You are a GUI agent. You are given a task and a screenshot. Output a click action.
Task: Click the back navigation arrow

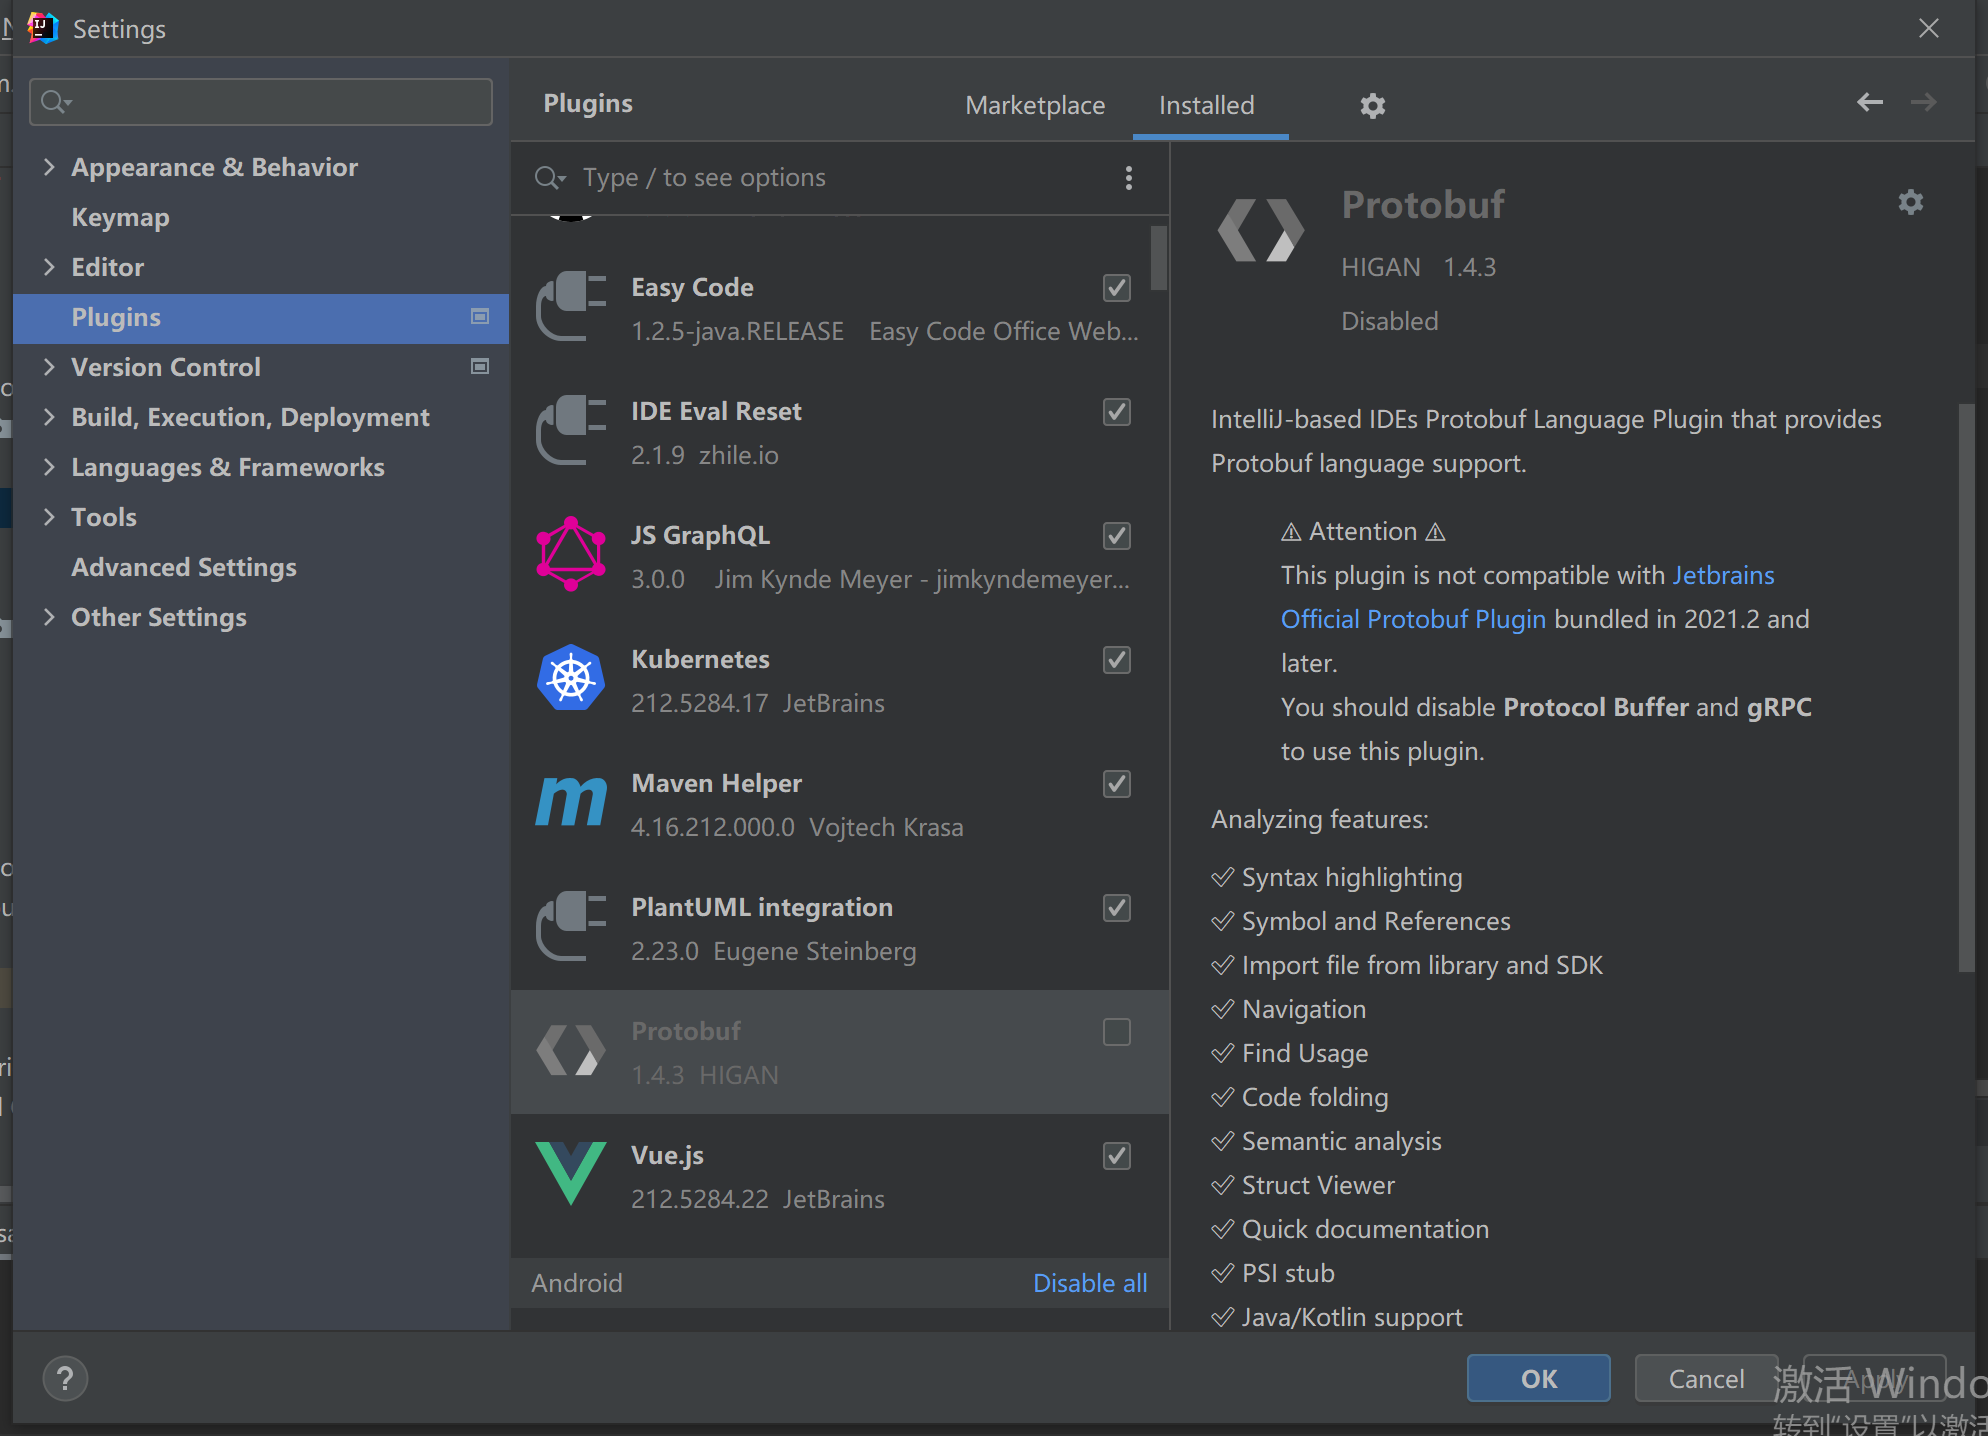(x=1869, y=102)
